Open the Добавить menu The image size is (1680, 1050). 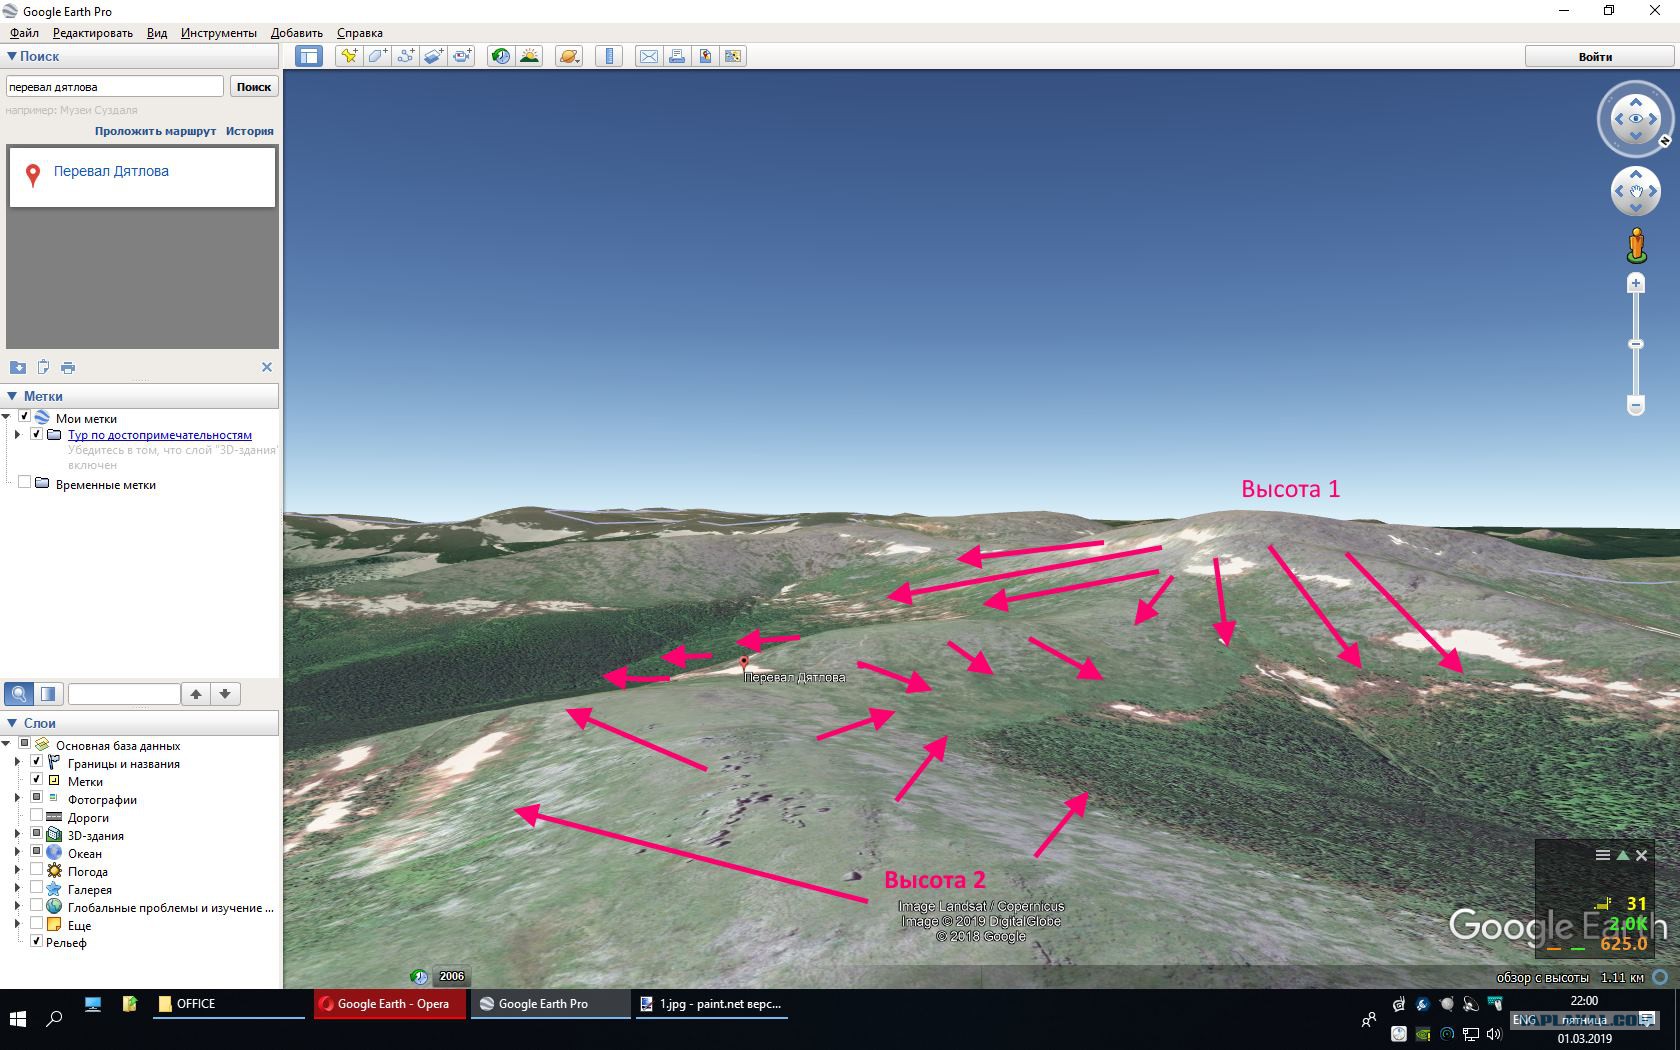(297, 33)
